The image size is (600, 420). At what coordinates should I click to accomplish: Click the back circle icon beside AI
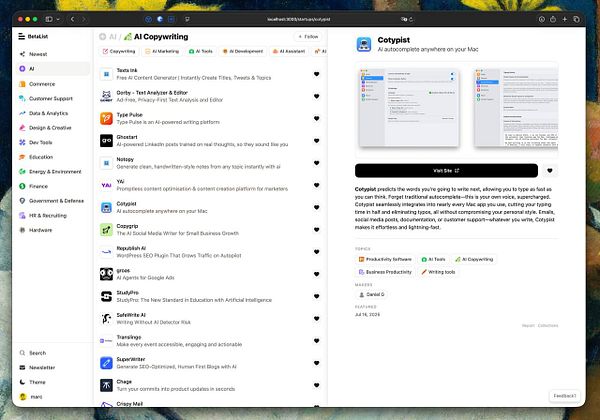[103, 37]
